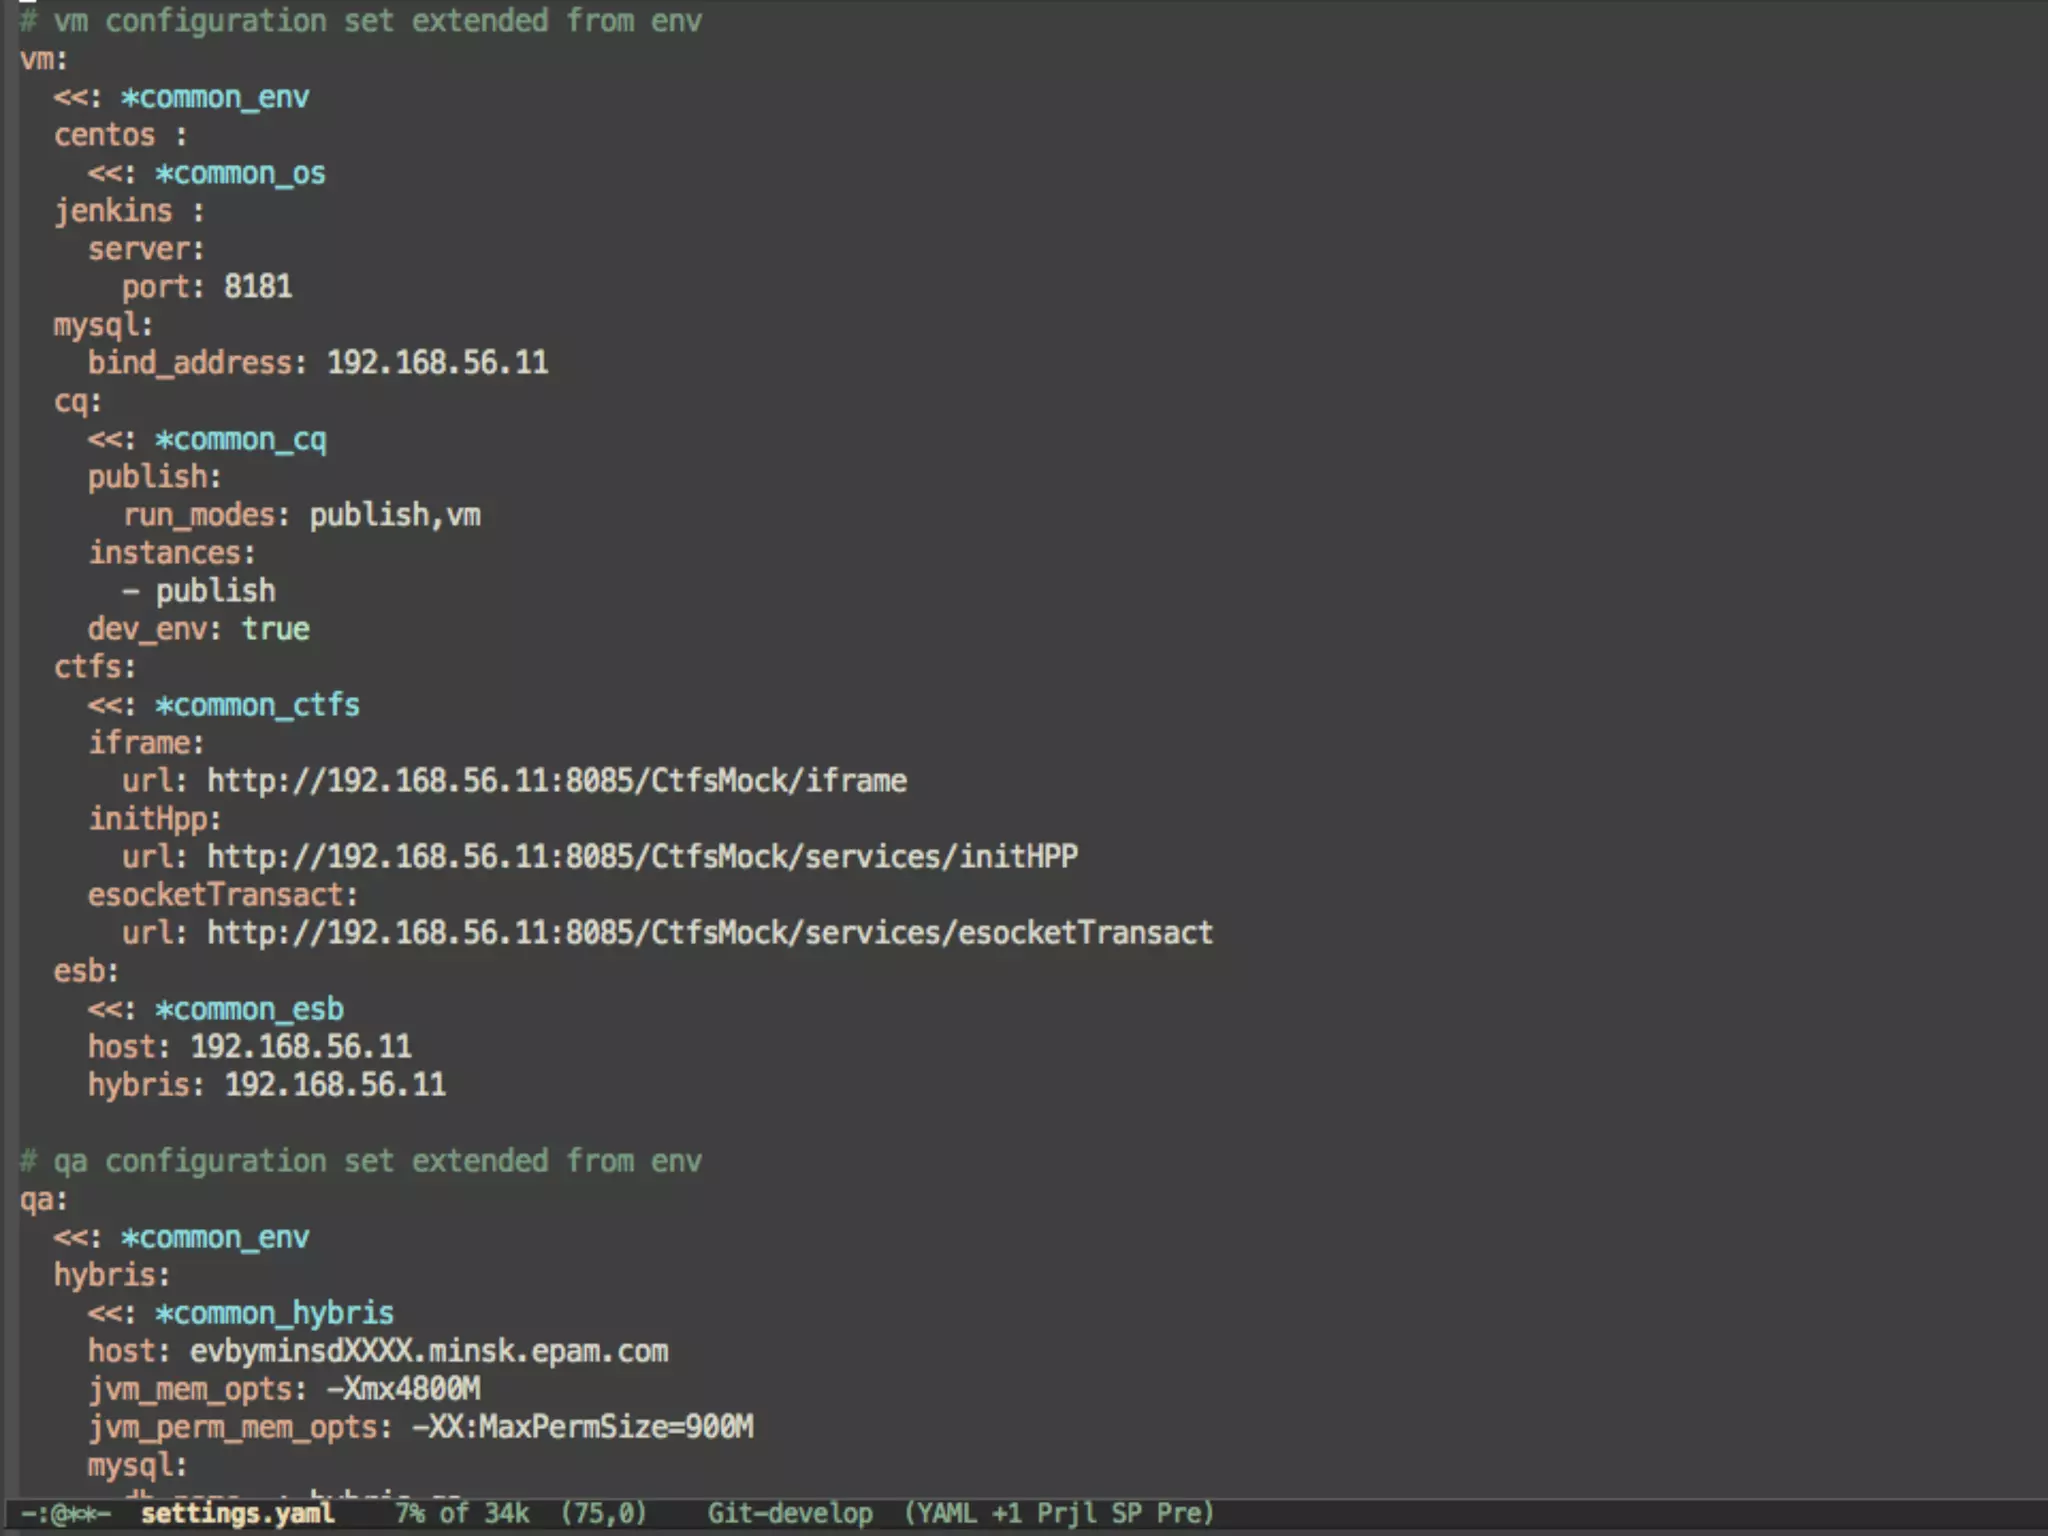The width and height of the screenshot is (2048, 1536).
Task: Click the Prjl minor mode indicator
Action: (x=1067, y=1513)
